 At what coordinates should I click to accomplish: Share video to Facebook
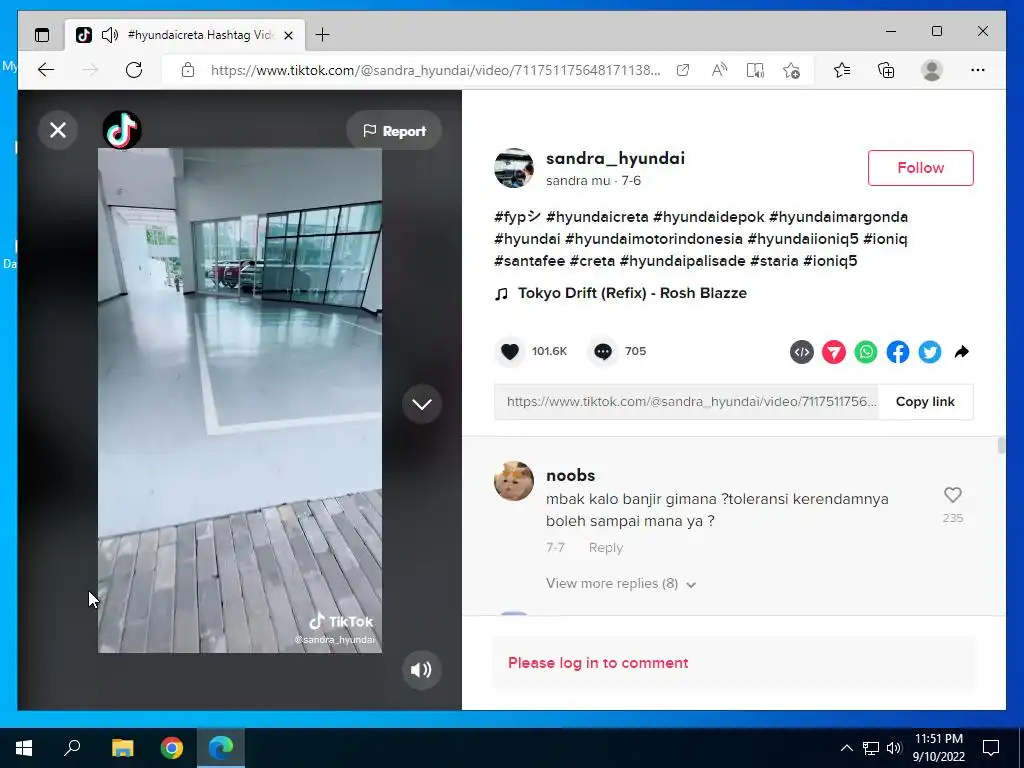point(898,353)
